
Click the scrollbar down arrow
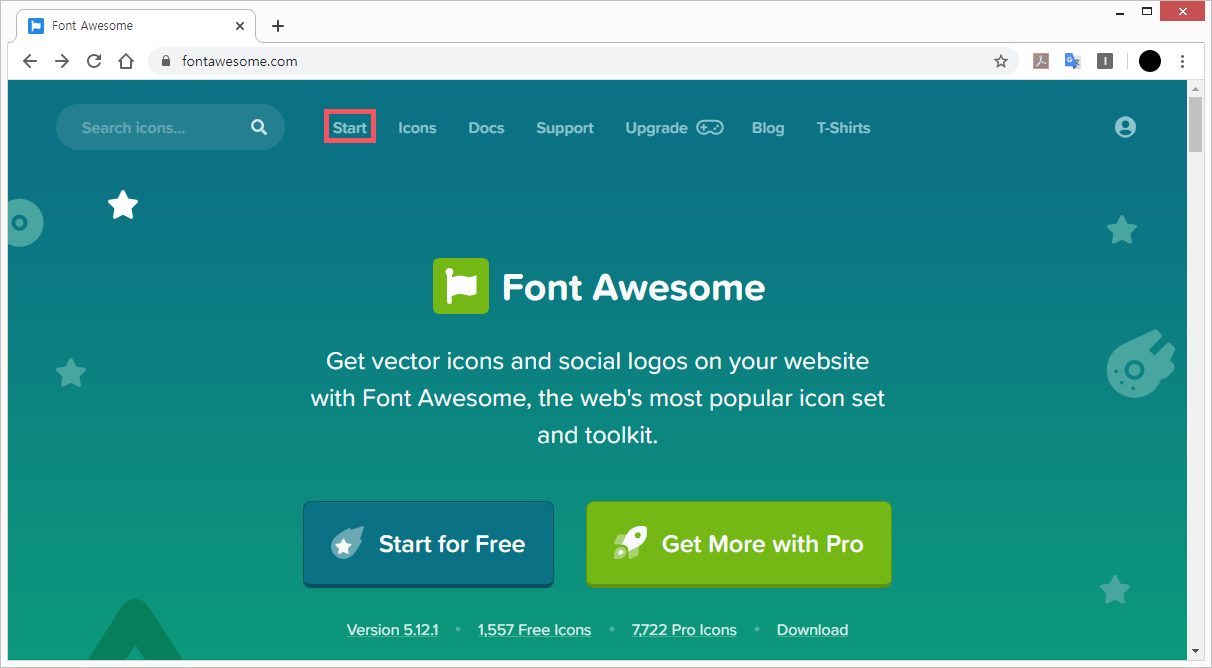point(1196,651)
